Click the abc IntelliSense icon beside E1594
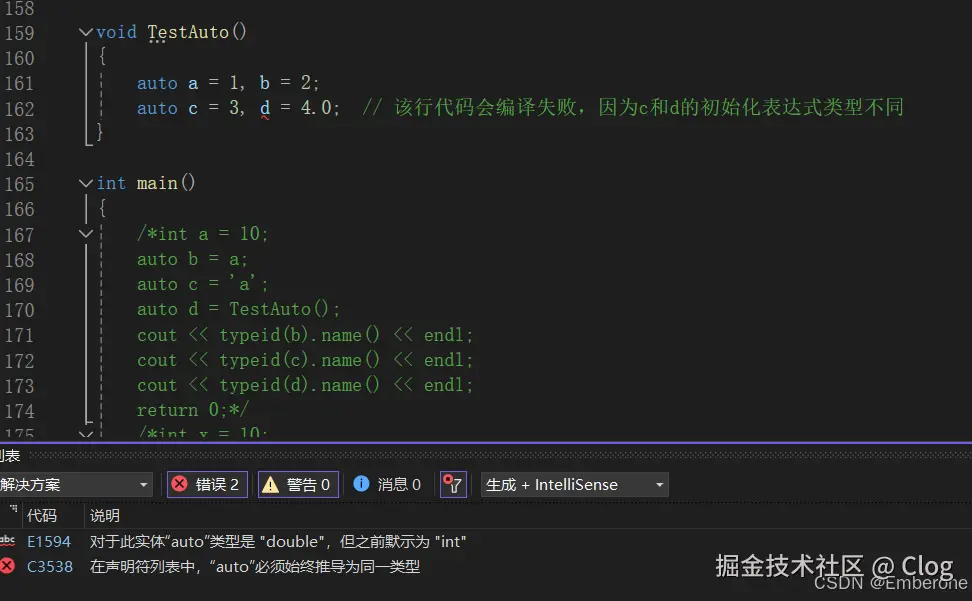Viewport: 972px width, 601px height. [7, 541]
